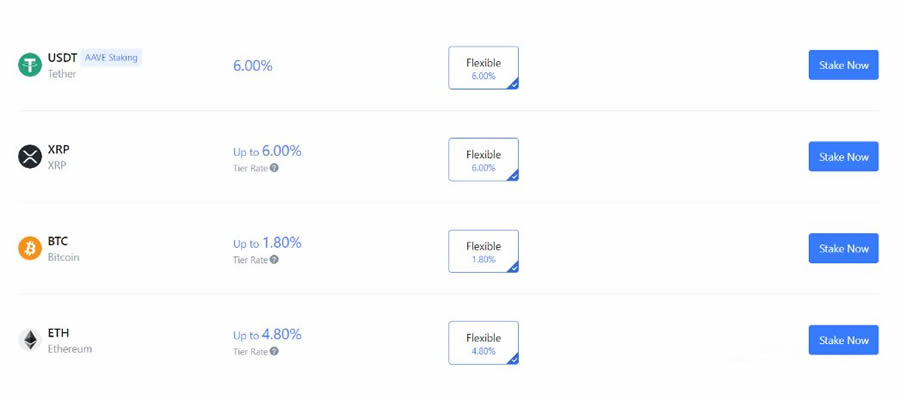Stake Now for USDT Tether
The height and width of the screenshot is (395, 900).
tap(843, 65)
